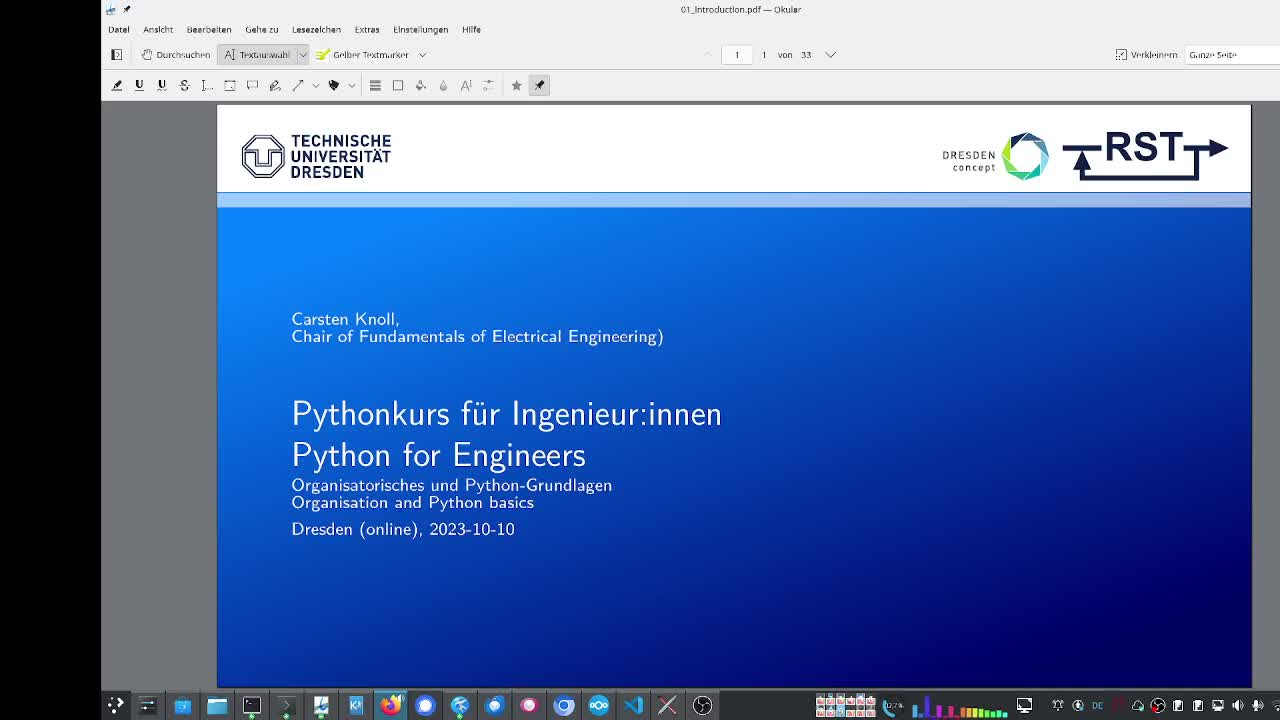Click the current page number field
The width and height of the screenshot is (1280, 720).
click(737, 55)
